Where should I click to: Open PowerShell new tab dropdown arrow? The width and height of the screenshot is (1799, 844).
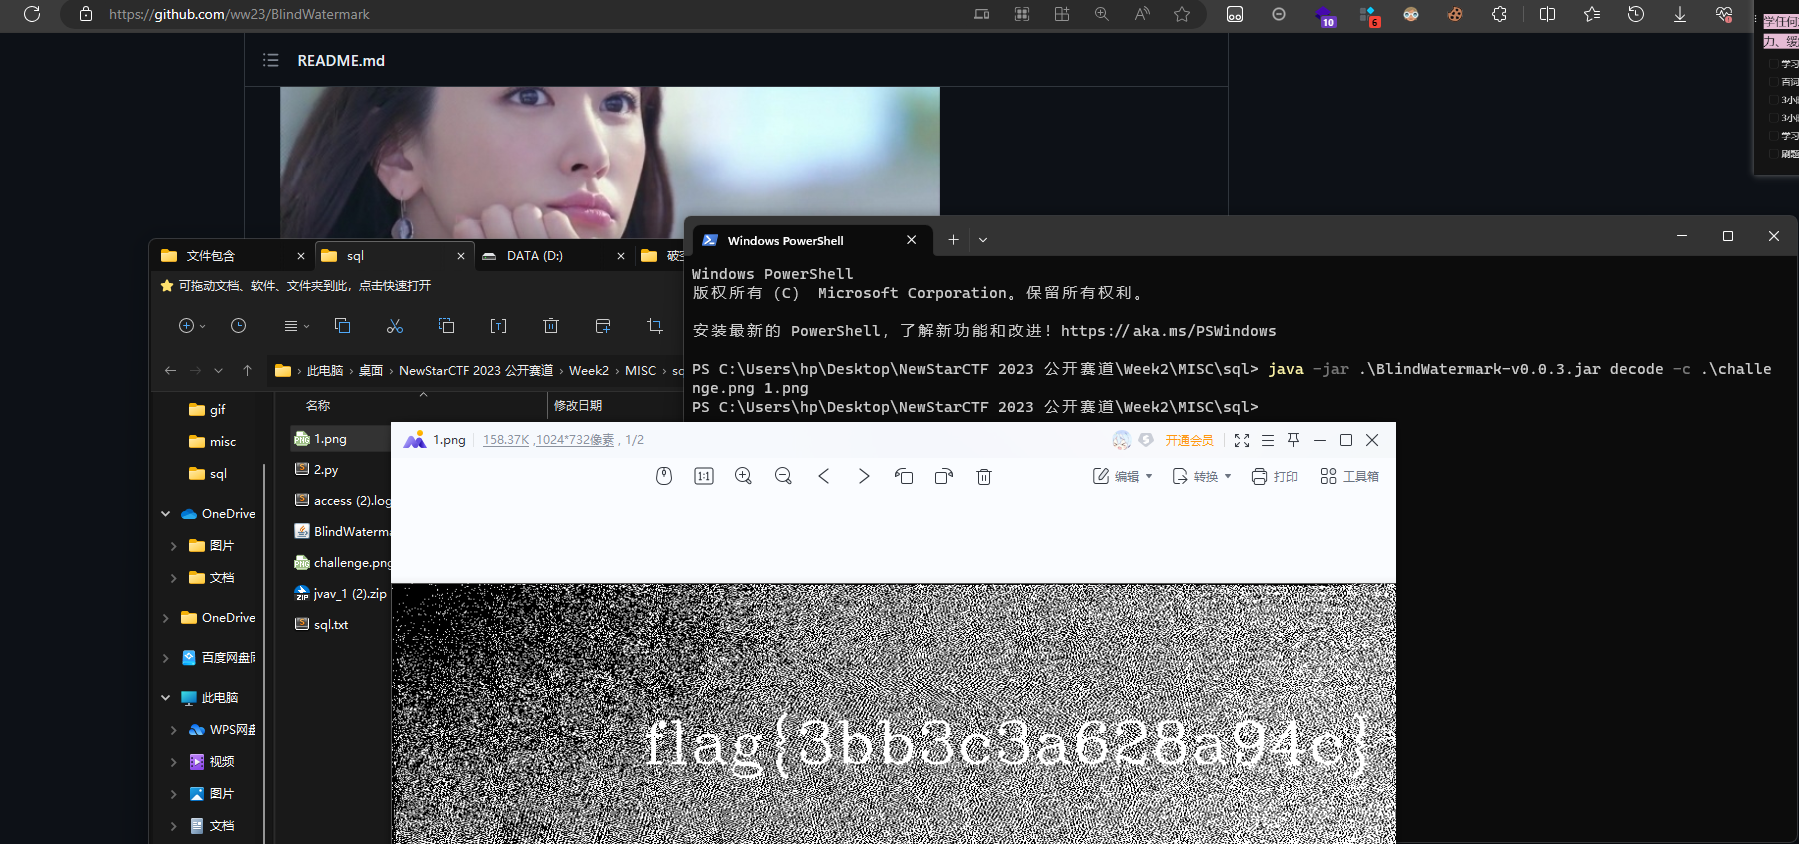[983, 240]
